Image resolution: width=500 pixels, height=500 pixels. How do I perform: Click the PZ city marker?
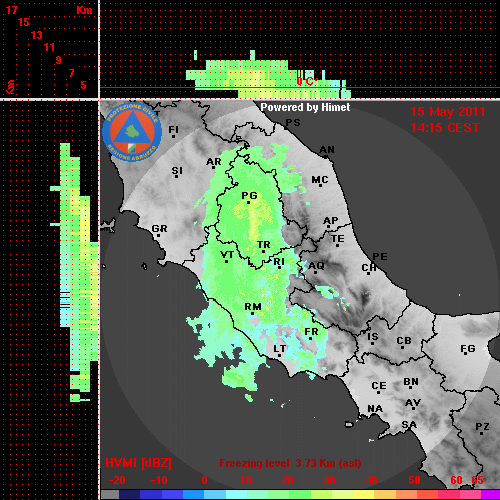pyautogui.click(x=482, y=433)
